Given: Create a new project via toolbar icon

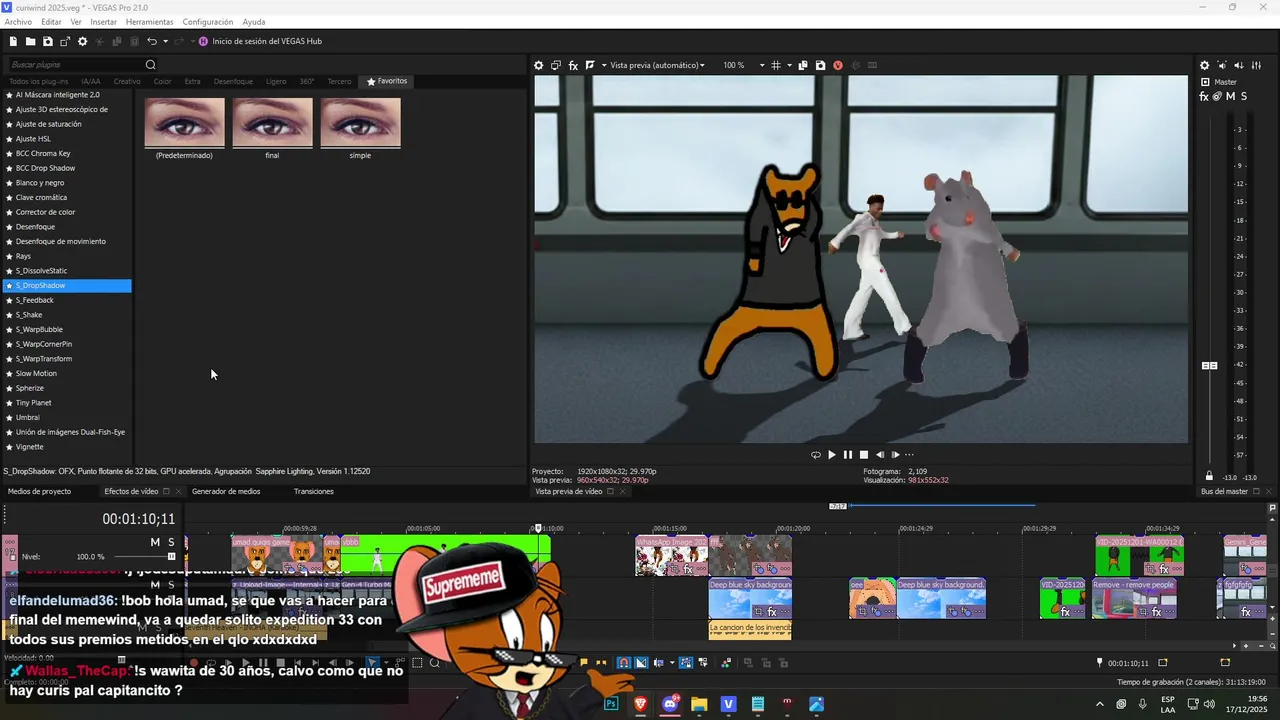Looking at the screenshot, I should tap(13, 41).
